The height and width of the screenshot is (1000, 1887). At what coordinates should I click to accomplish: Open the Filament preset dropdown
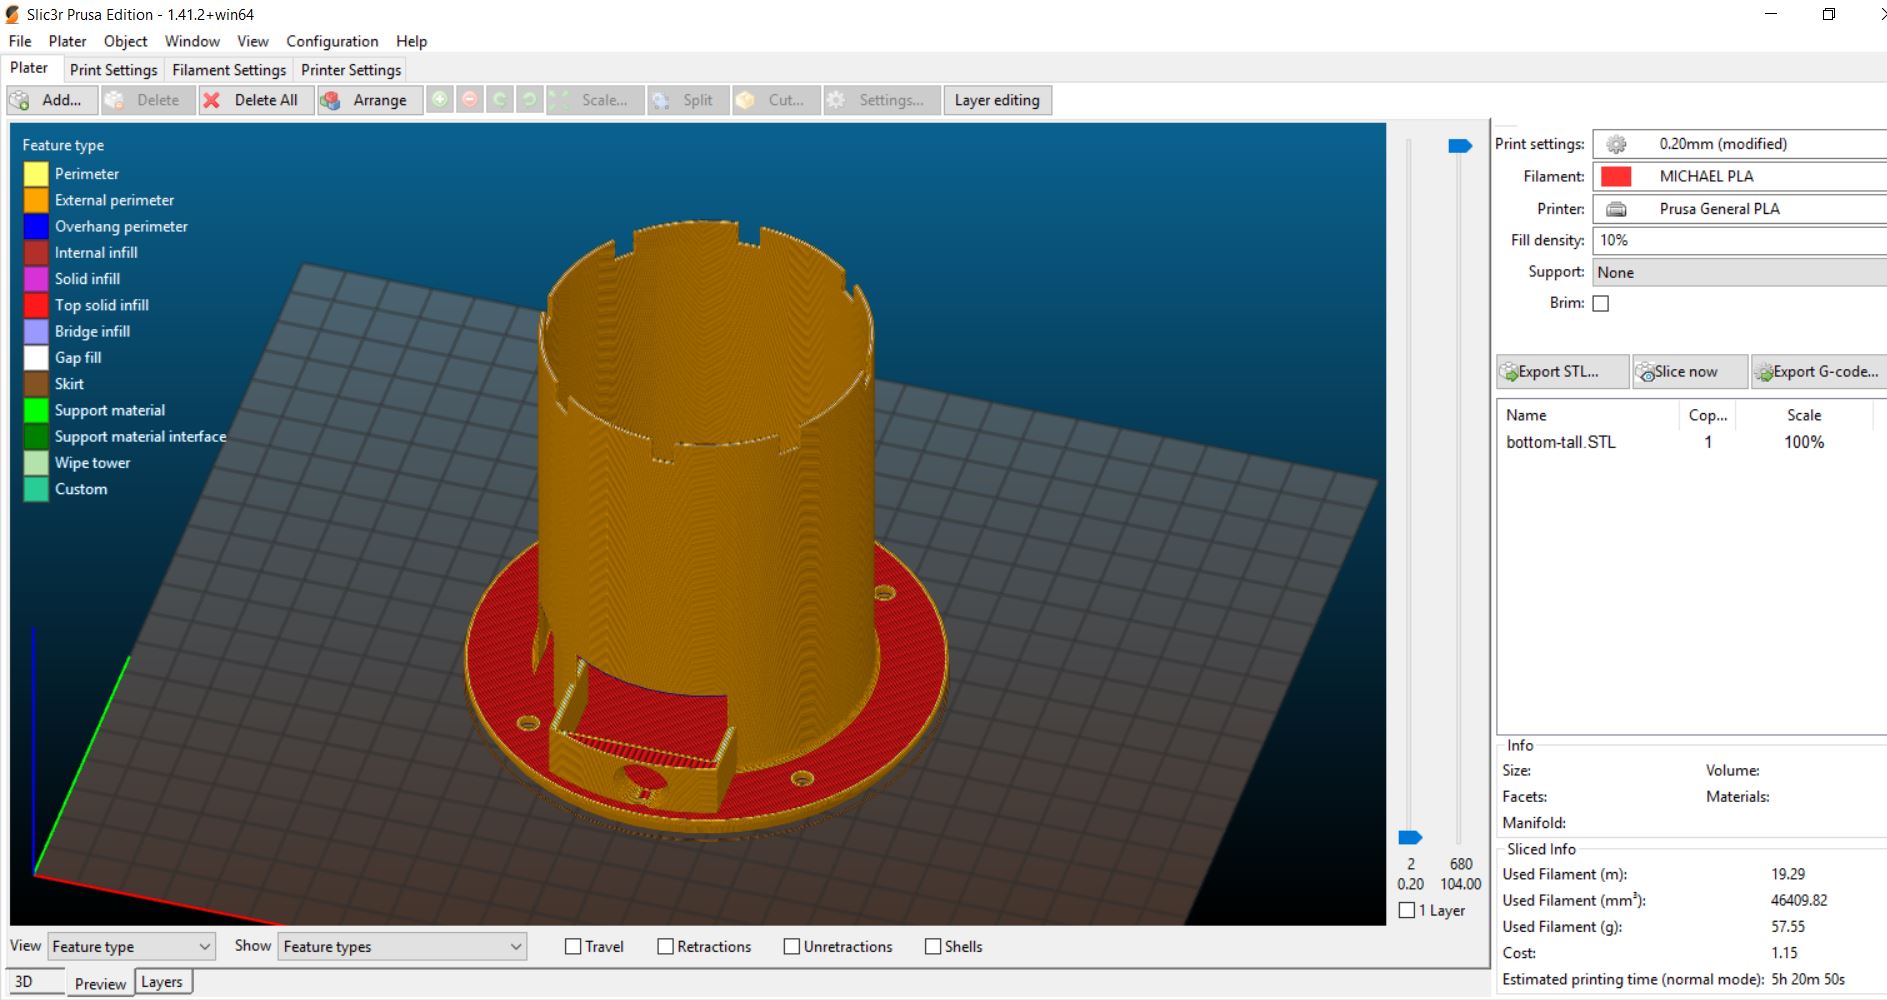1739,176
